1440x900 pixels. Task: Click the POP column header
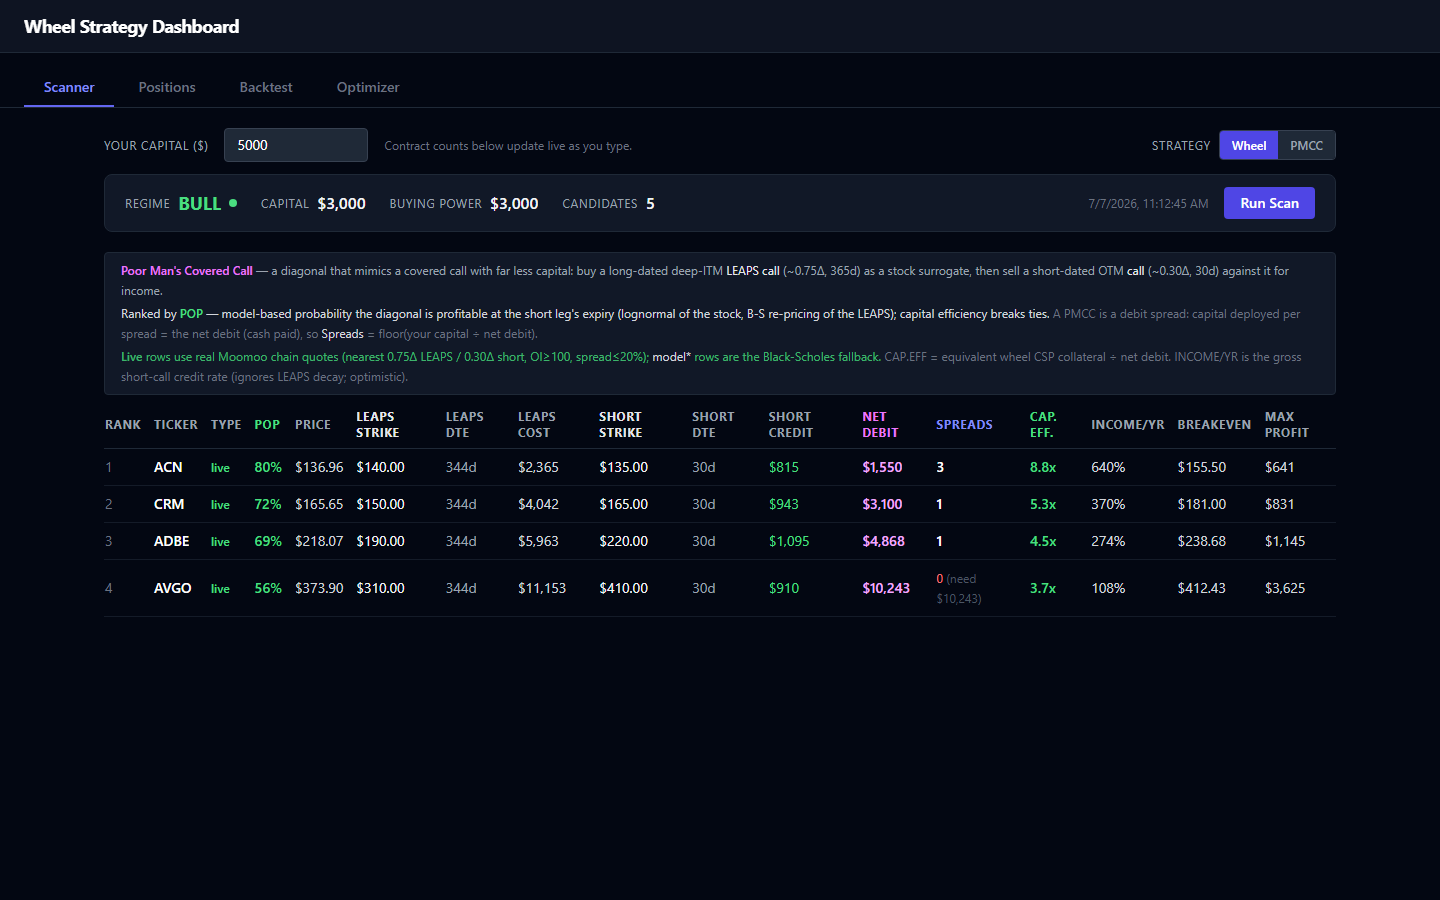(267, 424)
